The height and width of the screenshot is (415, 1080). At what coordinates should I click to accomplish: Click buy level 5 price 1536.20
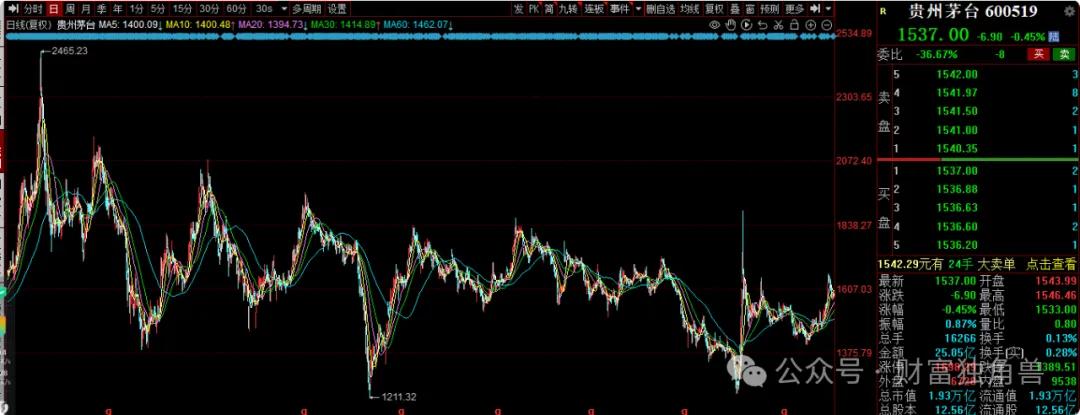point(957,244)
